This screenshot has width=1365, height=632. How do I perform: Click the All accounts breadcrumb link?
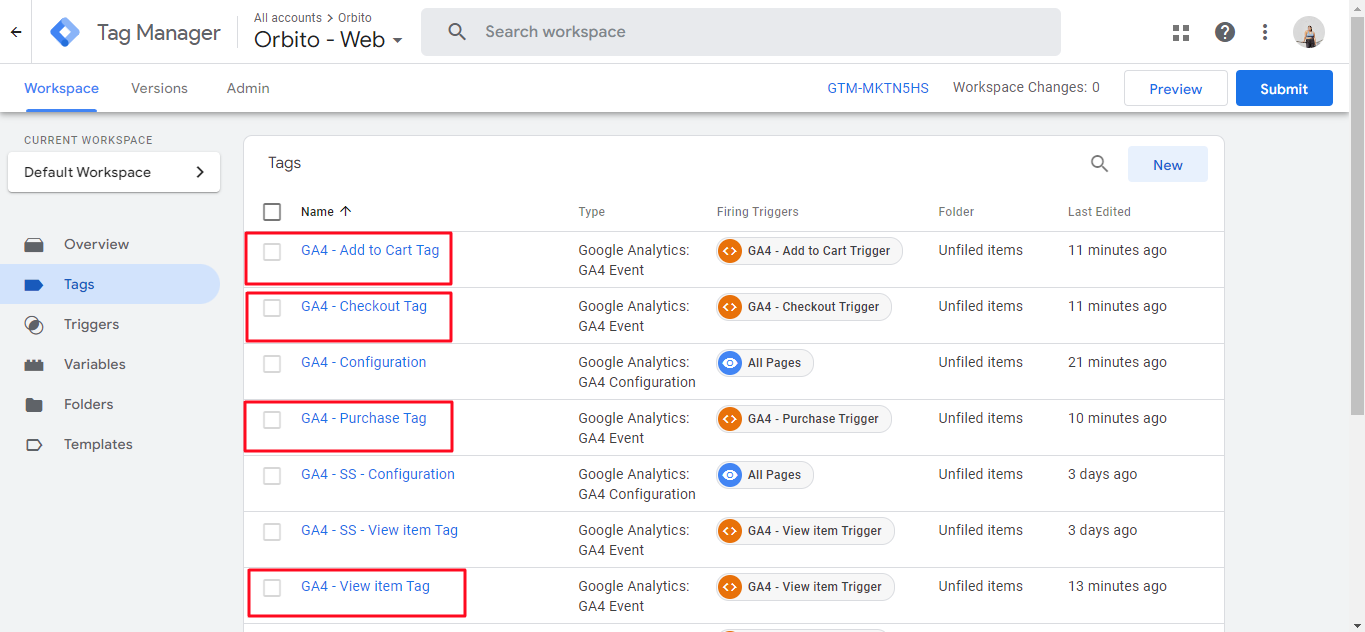pos(288,18)
